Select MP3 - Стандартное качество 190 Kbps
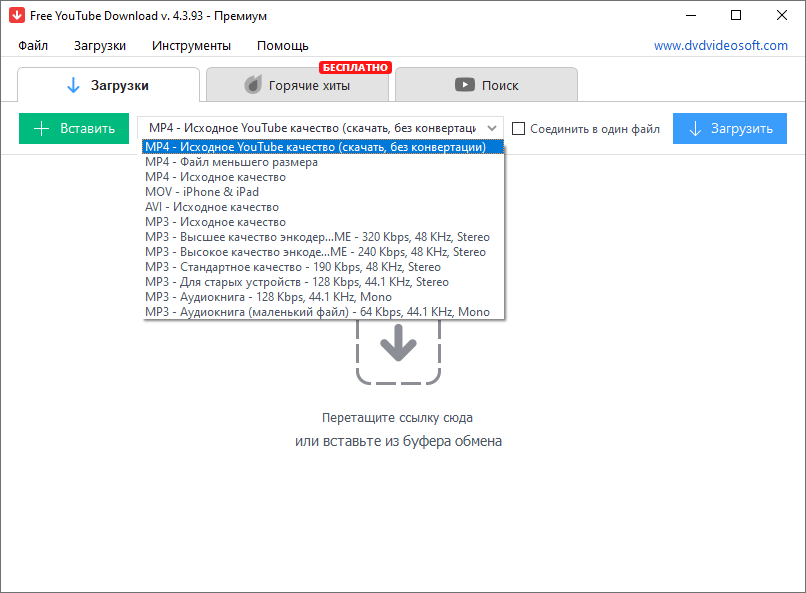 (292, 267)
